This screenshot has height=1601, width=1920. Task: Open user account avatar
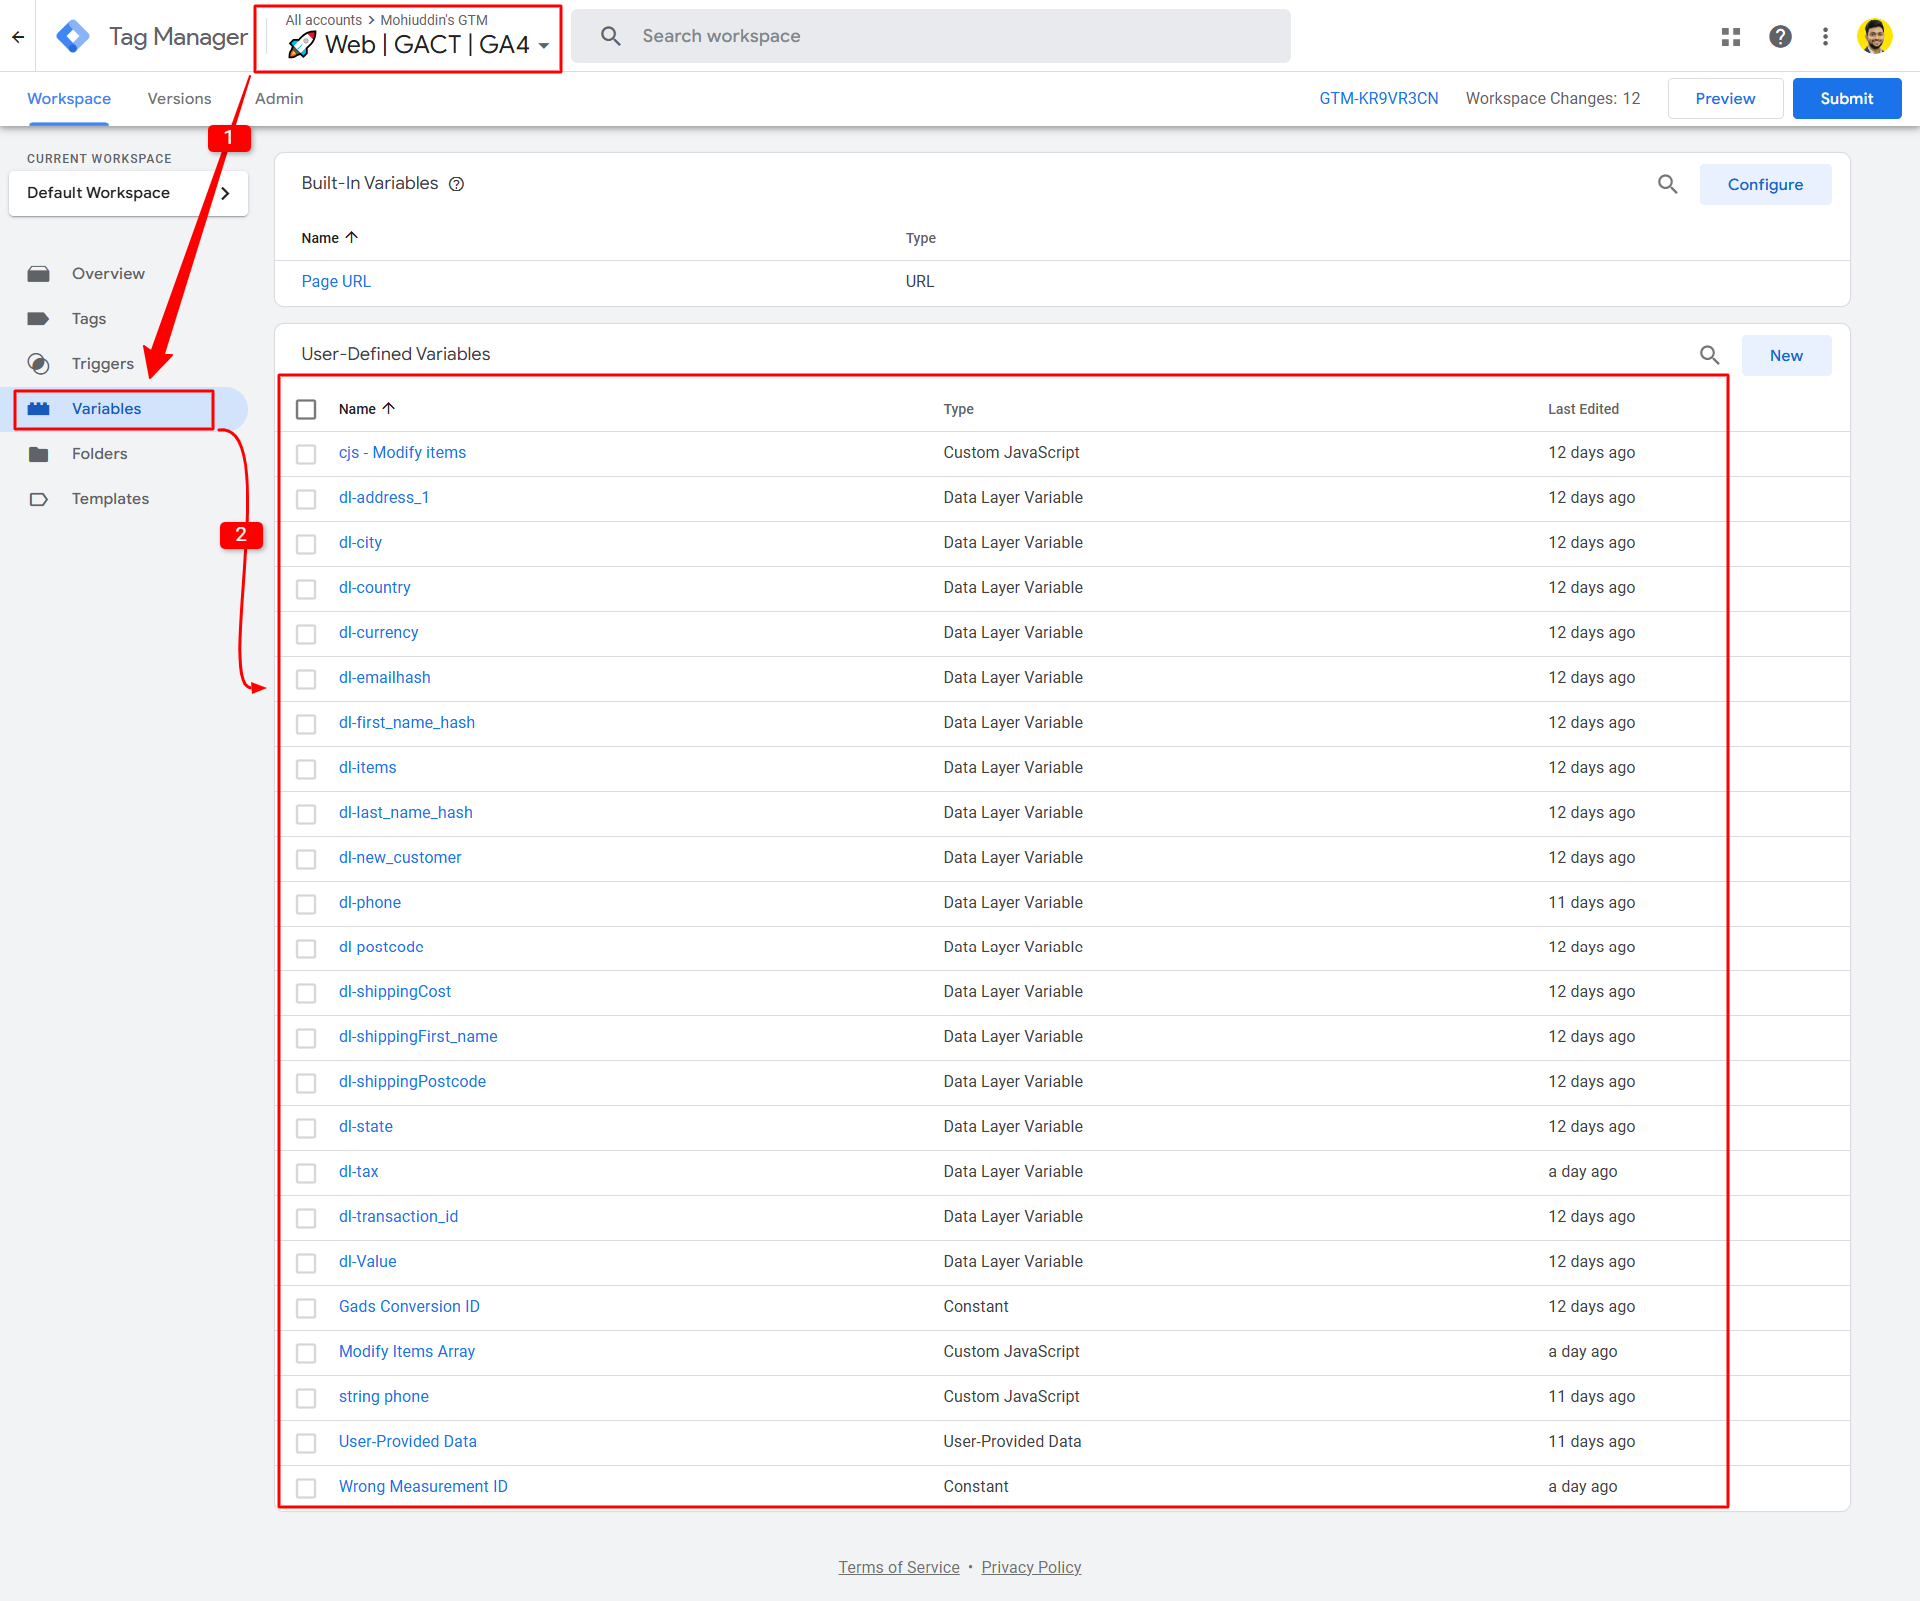(1874, 37)
